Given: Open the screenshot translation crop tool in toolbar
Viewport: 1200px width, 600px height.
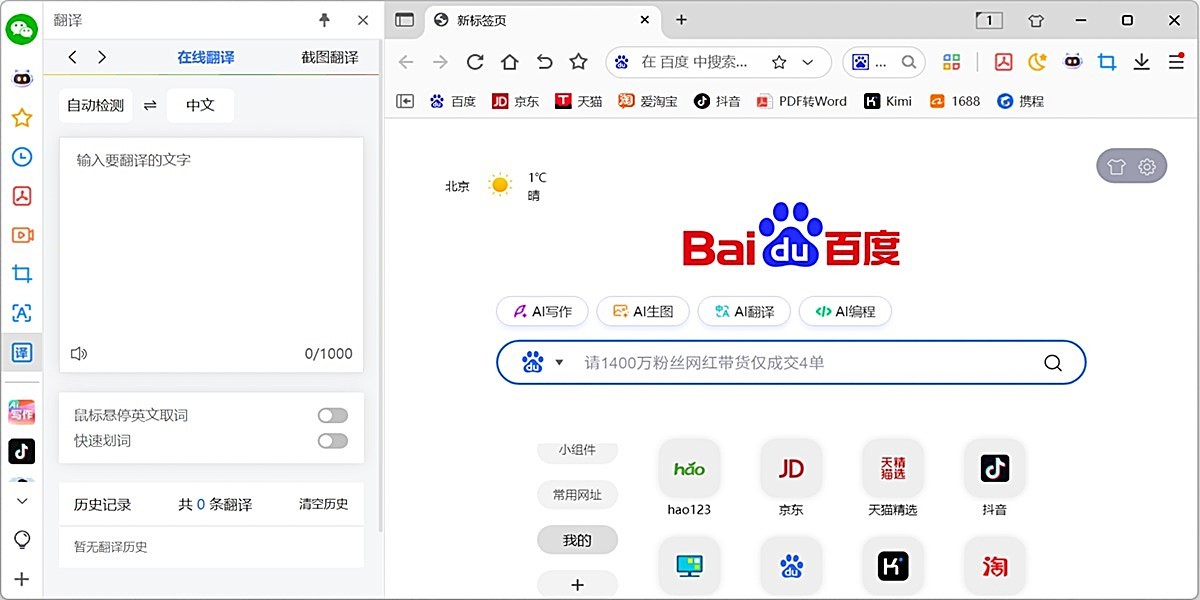Looking at the screenshot, I should point(1106,61).
